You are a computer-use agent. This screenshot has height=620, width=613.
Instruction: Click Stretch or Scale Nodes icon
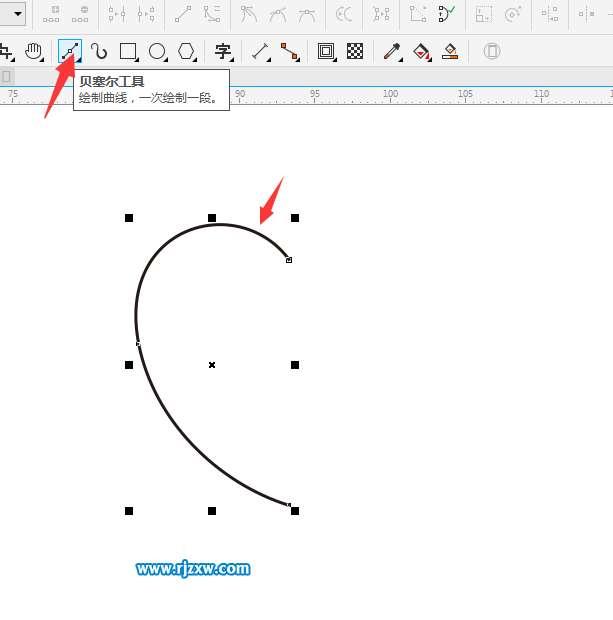[x=484, y=14]
